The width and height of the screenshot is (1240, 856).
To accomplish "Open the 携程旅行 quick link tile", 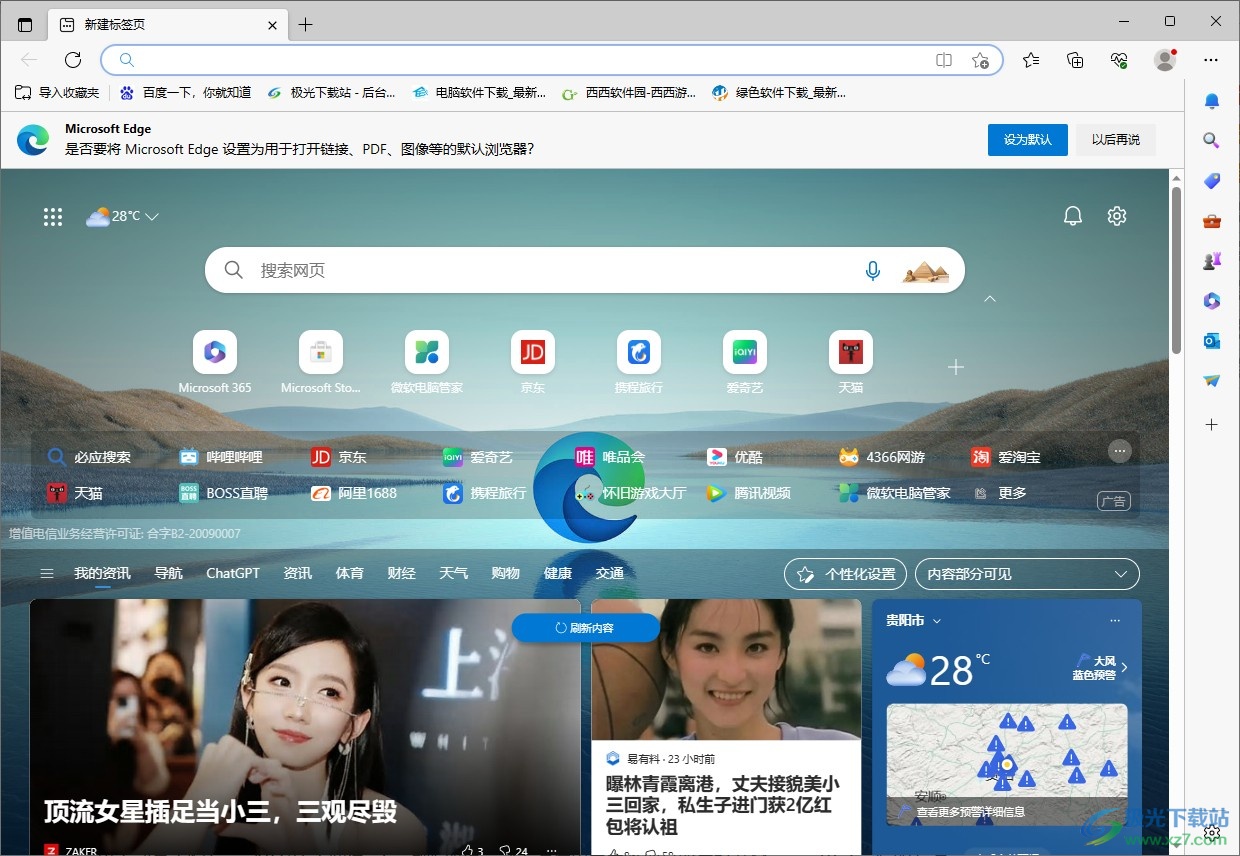I will pos(639,362).
